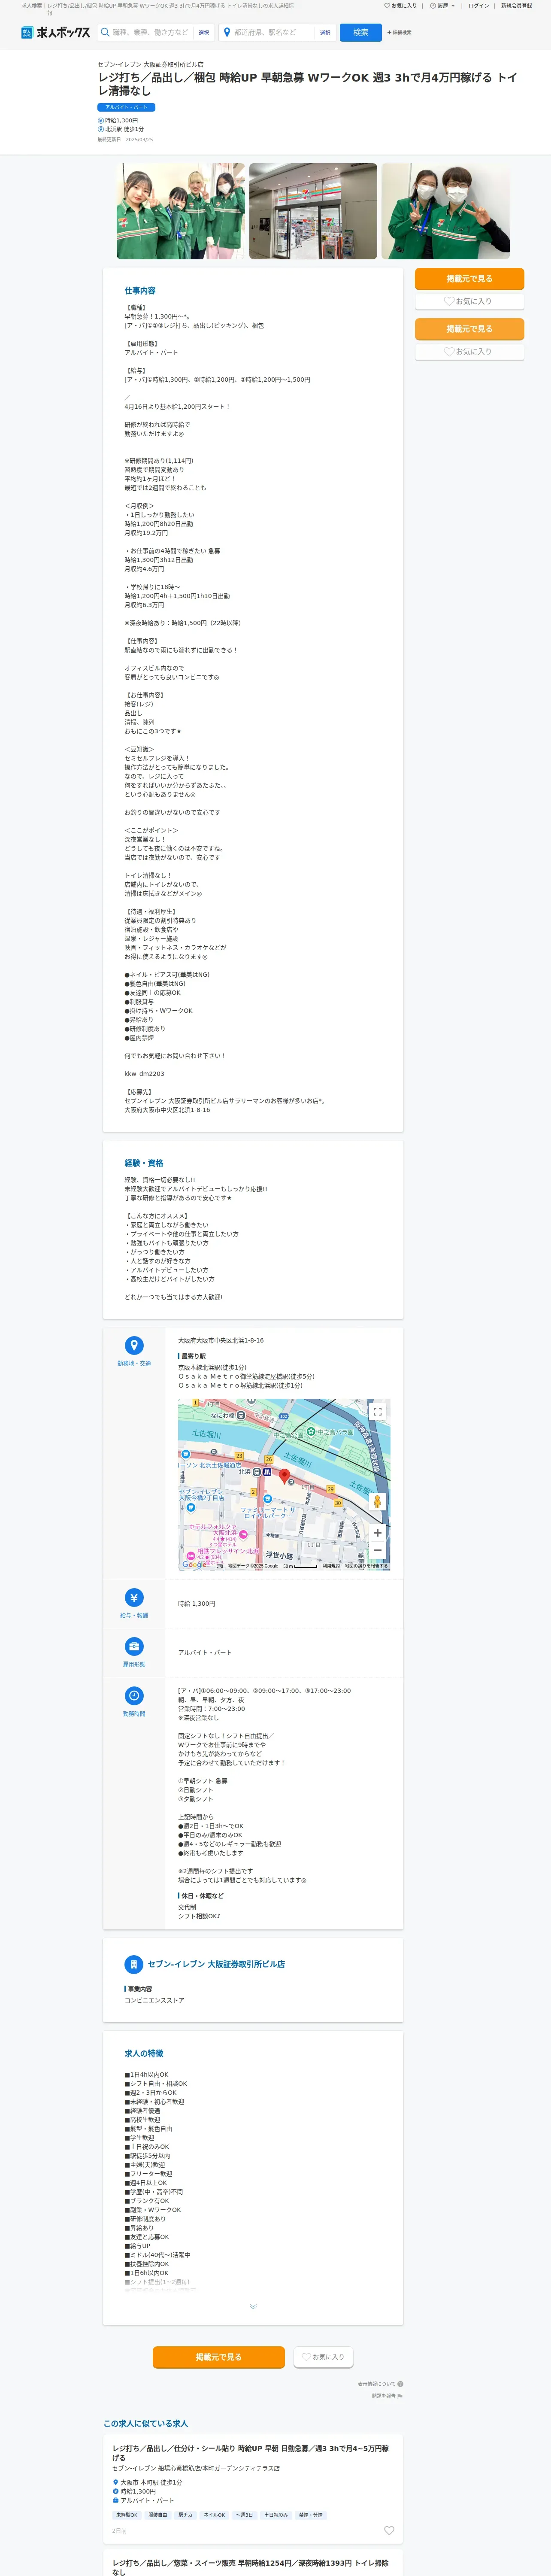Toggle fullscreen view on the map
551x2576 pixels.
tap(377, 1412)
